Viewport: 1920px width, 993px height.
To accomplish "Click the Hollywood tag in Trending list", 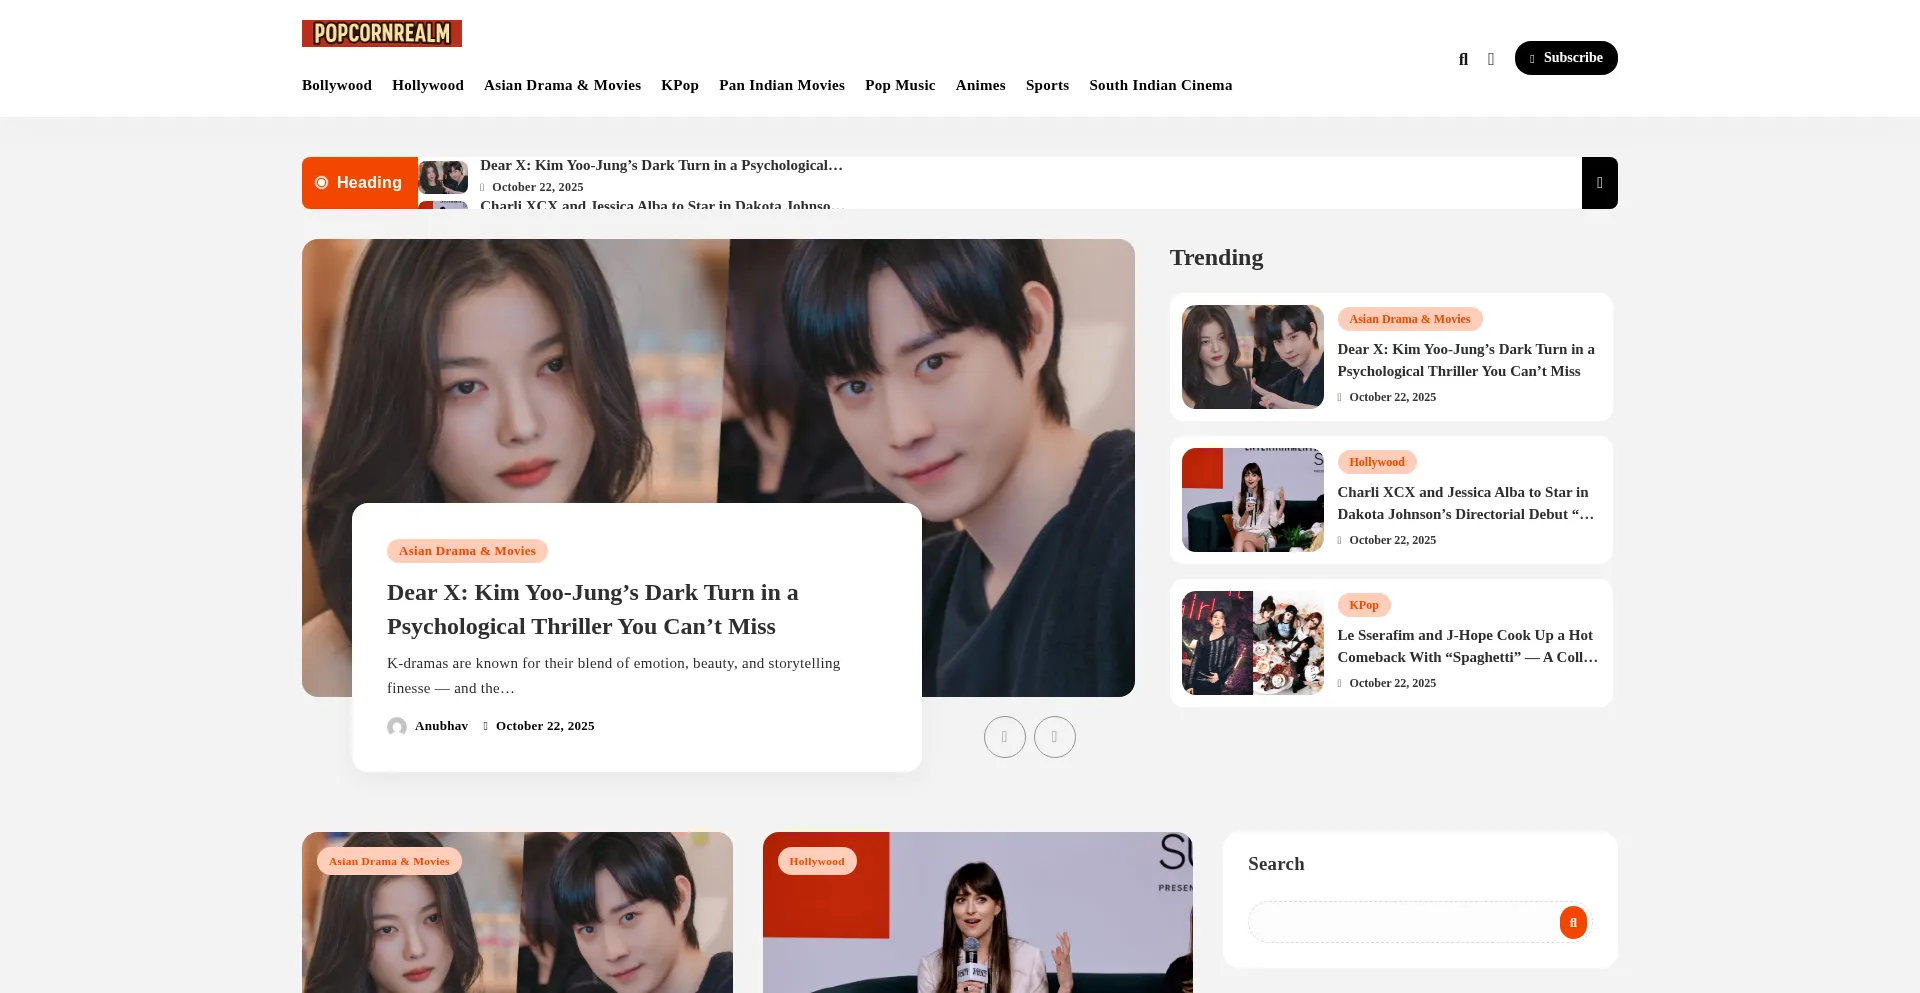I will 1376,462.
